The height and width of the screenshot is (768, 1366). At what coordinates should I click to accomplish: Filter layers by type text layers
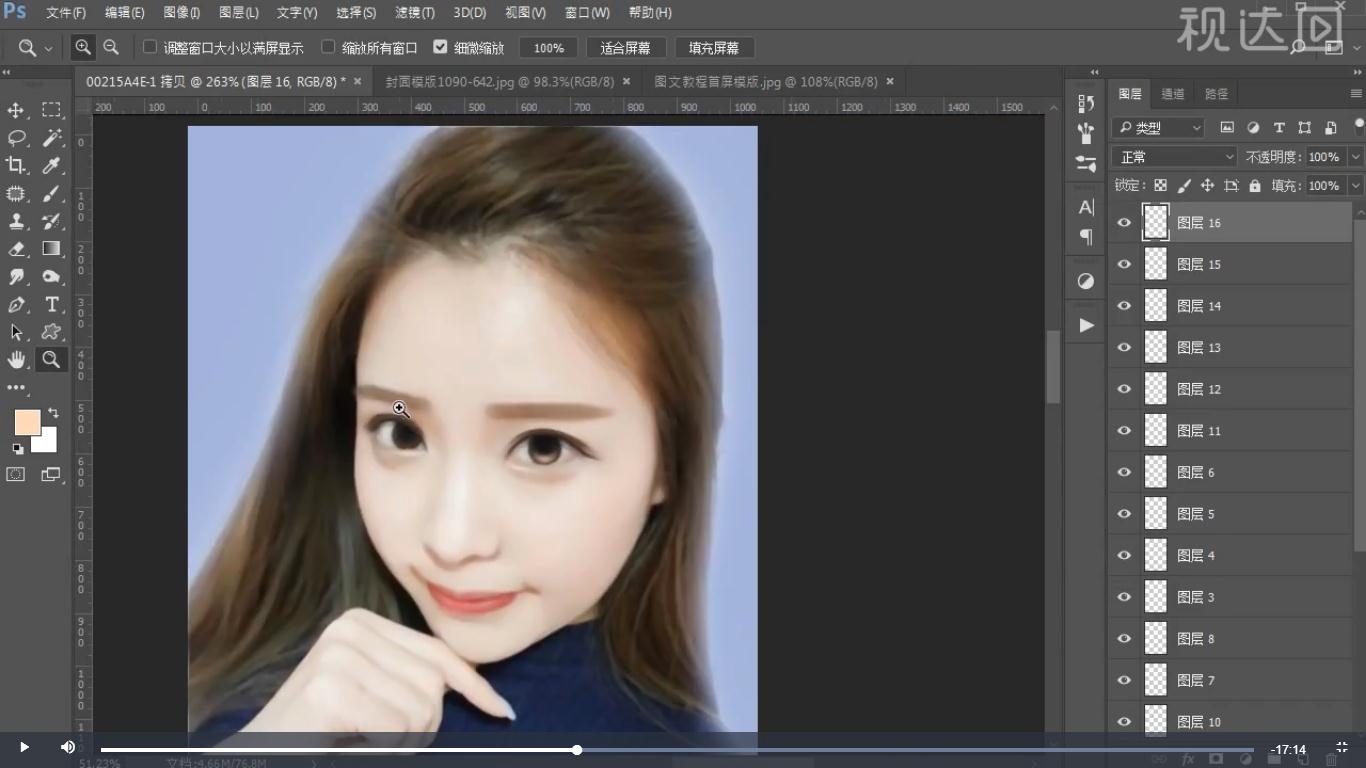pyautogui.click(x=1279, y=128)
